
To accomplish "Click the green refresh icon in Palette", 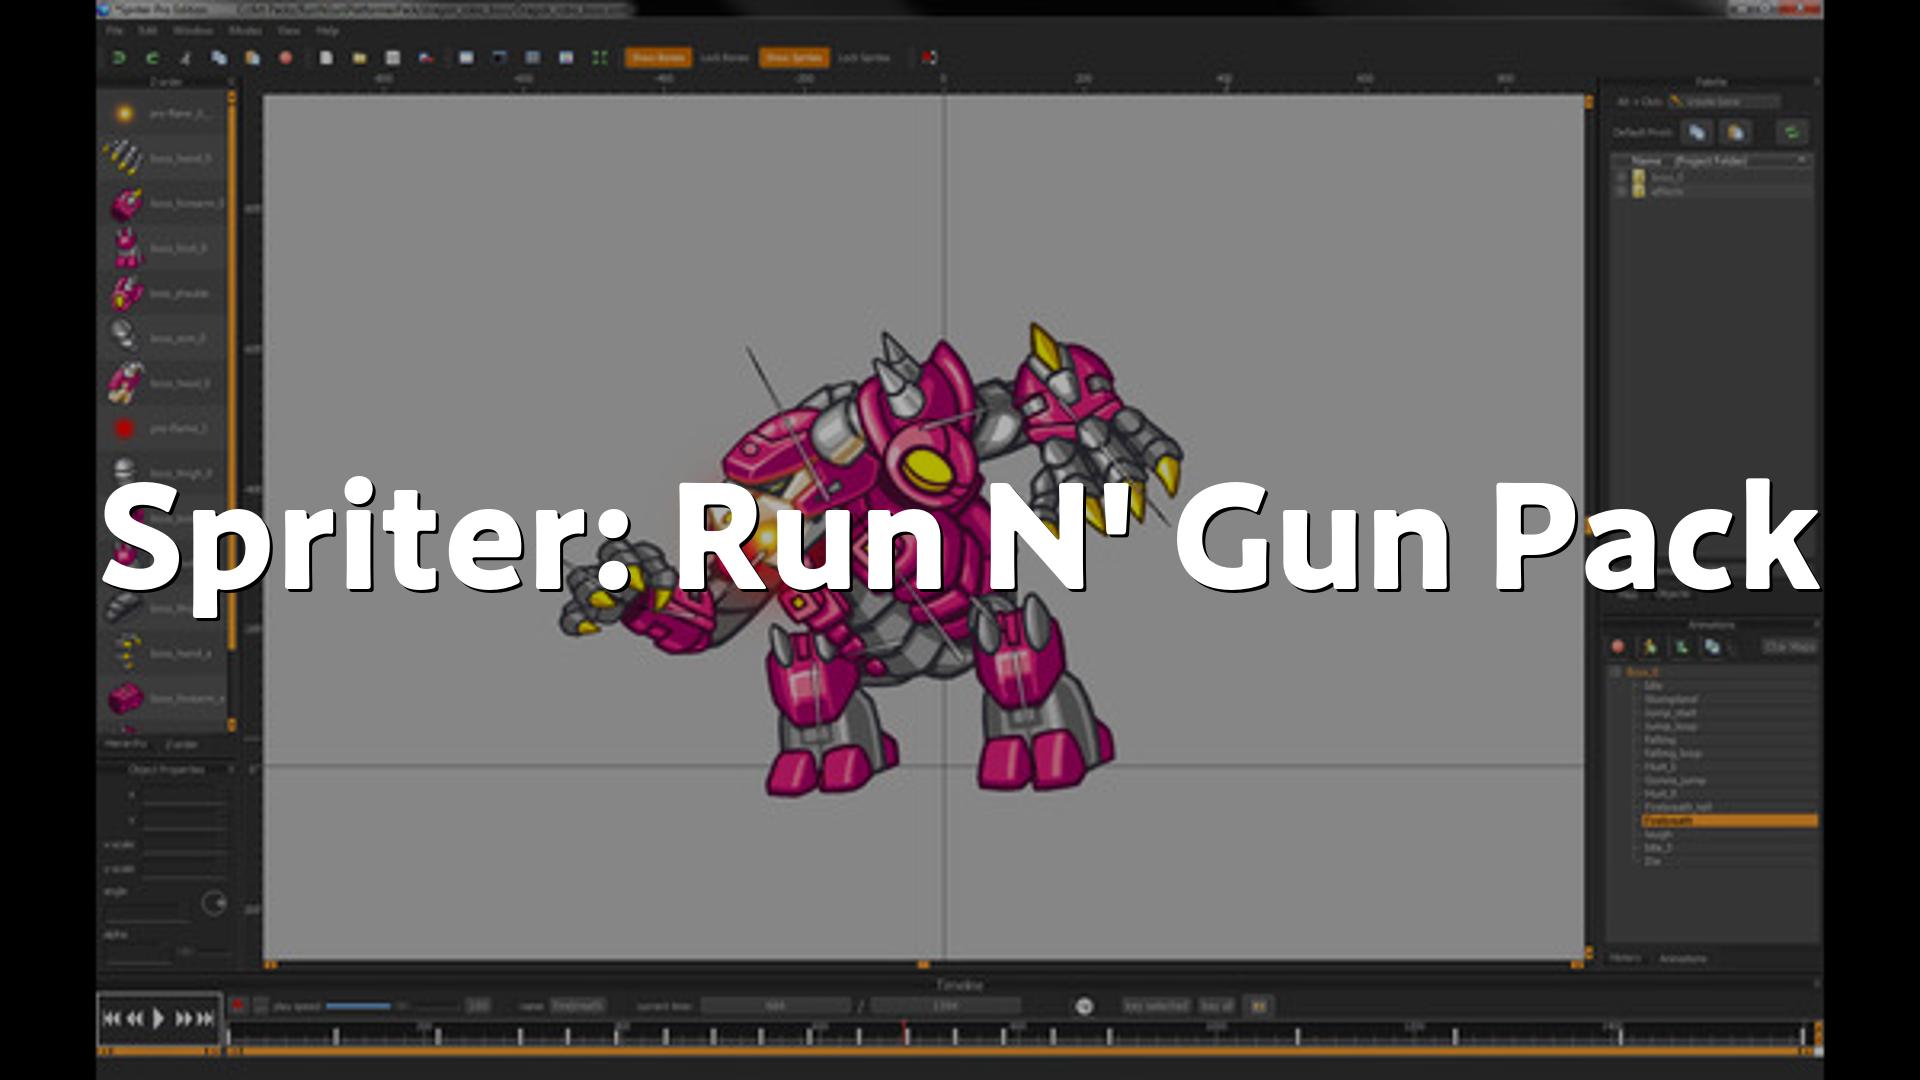I will [x=1791, y=132].
